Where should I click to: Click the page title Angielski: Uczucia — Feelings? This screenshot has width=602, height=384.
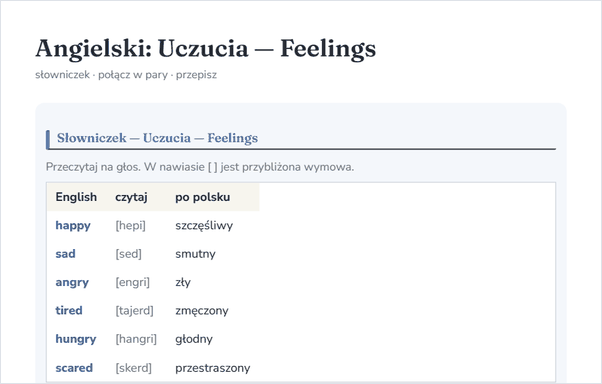coord(205,49)
